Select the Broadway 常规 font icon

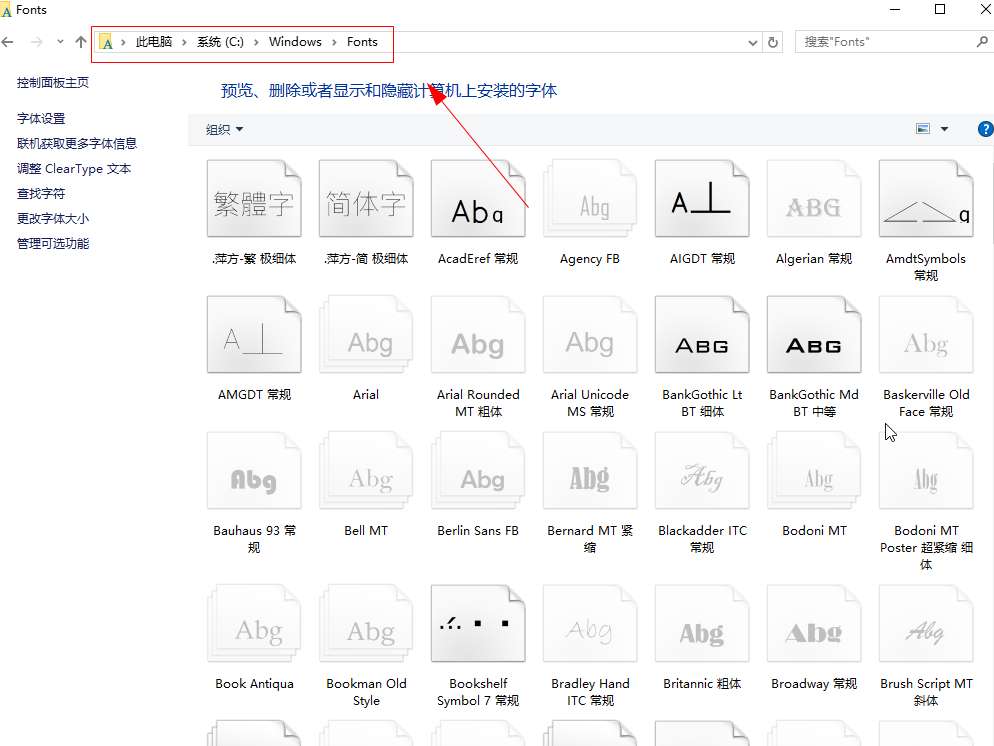pyautogui.click(x=814, y=624)
